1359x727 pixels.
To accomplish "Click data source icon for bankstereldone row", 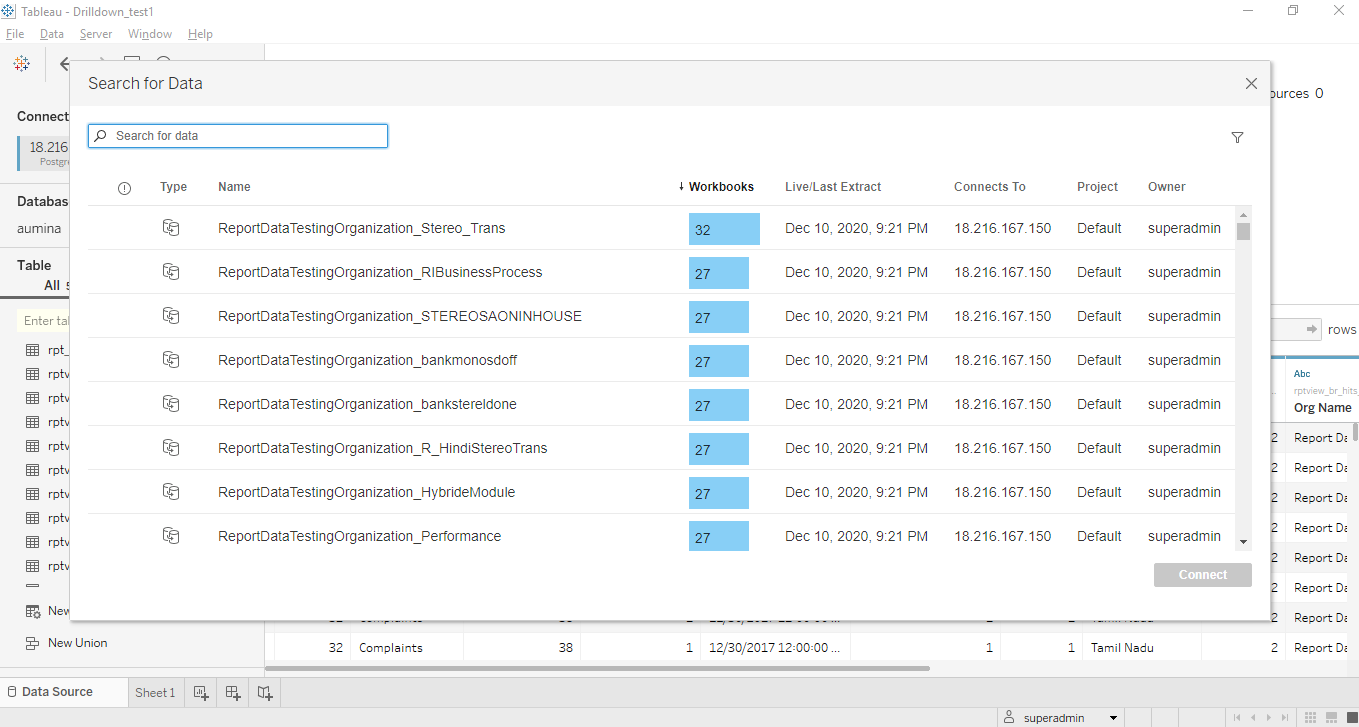I will tap(171, 404).
